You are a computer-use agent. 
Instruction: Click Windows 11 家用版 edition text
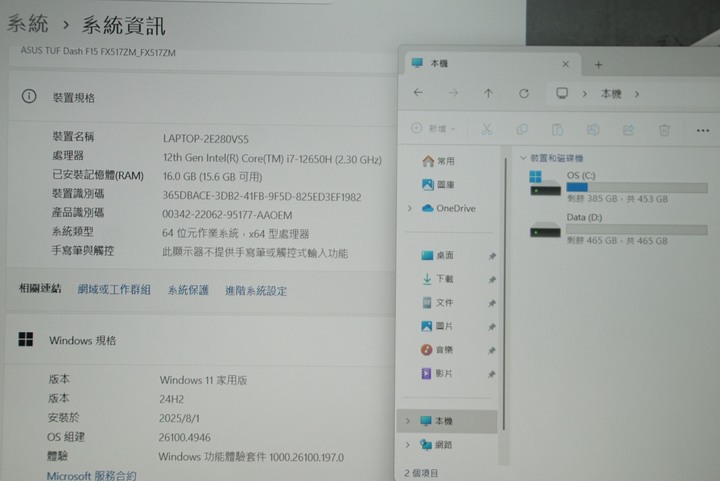tap(203, 380)
